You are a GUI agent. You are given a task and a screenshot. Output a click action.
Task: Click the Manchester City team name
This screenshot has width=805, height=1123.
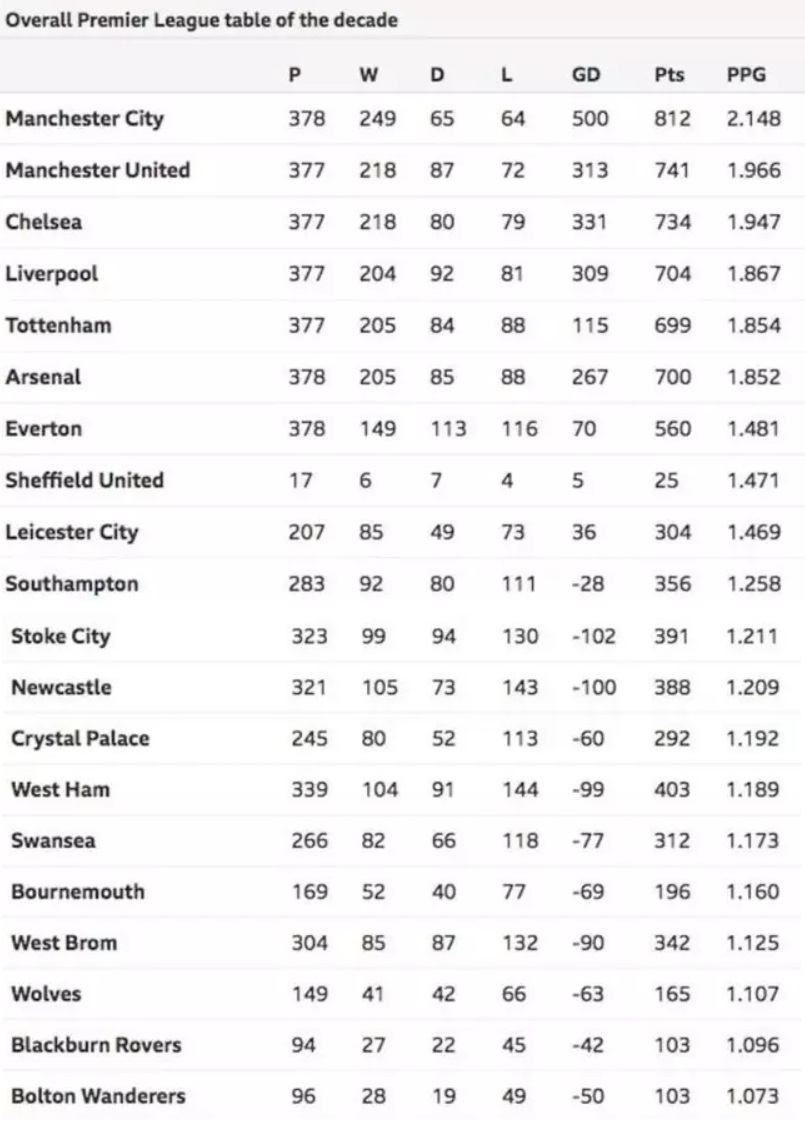click(x=84, y=118)
